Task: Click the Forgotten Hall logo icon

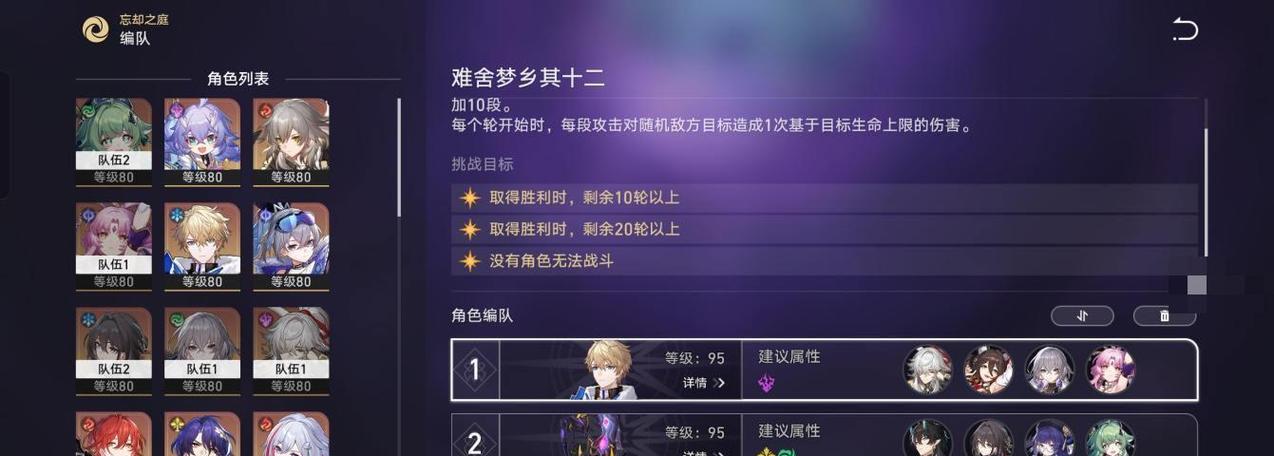Action: [95, 29]
